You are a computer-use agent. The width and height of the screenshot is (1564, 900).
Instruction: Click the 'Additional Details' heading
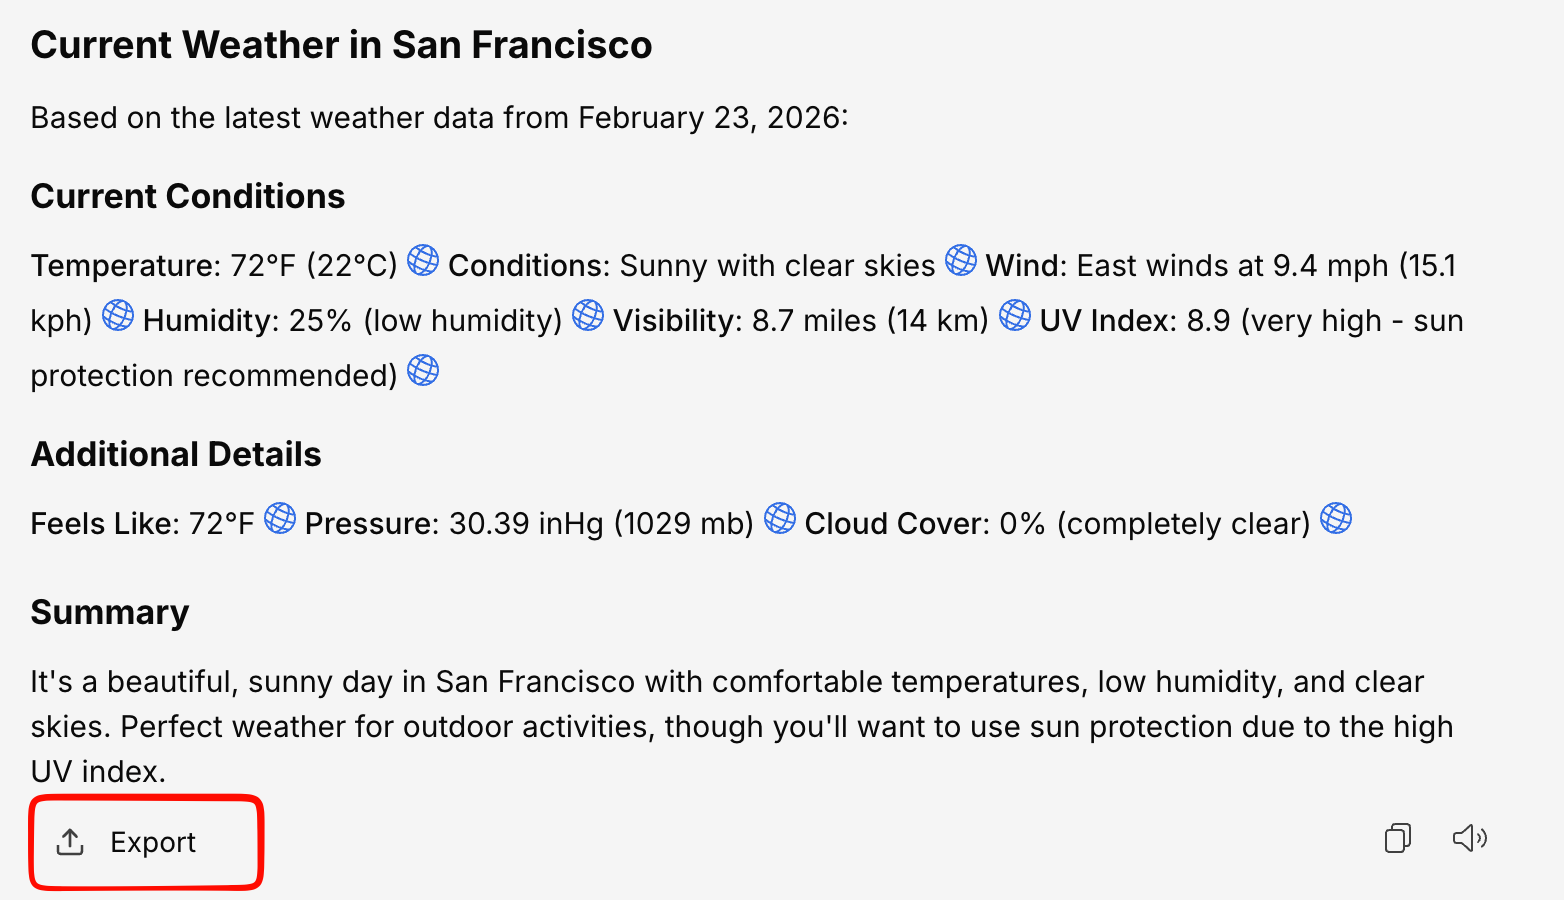click(x=176, y=454)
